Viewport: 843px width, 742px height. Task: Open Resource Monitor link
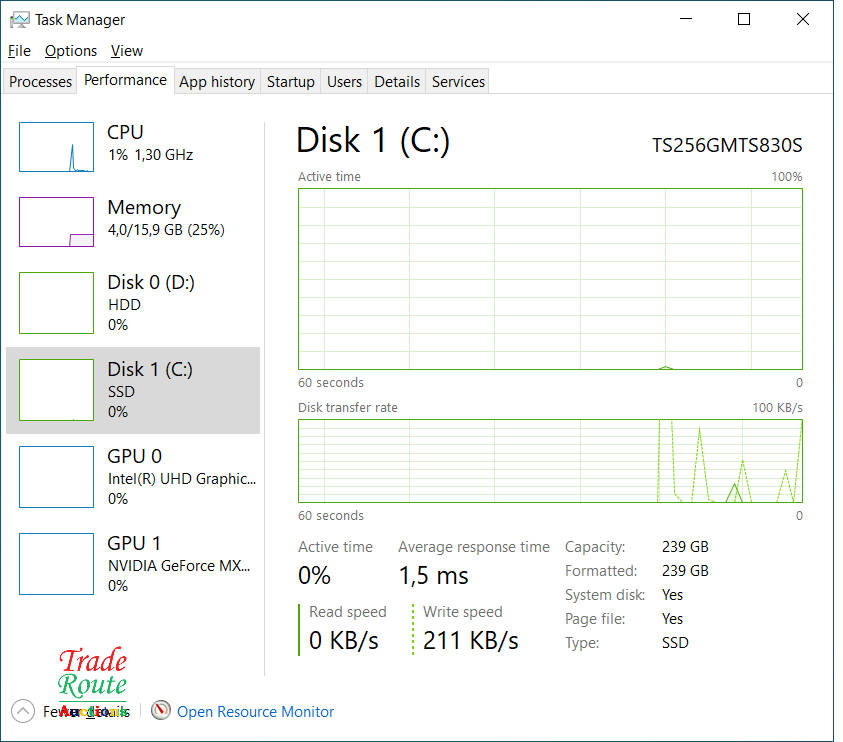click(x=255, y=712)
